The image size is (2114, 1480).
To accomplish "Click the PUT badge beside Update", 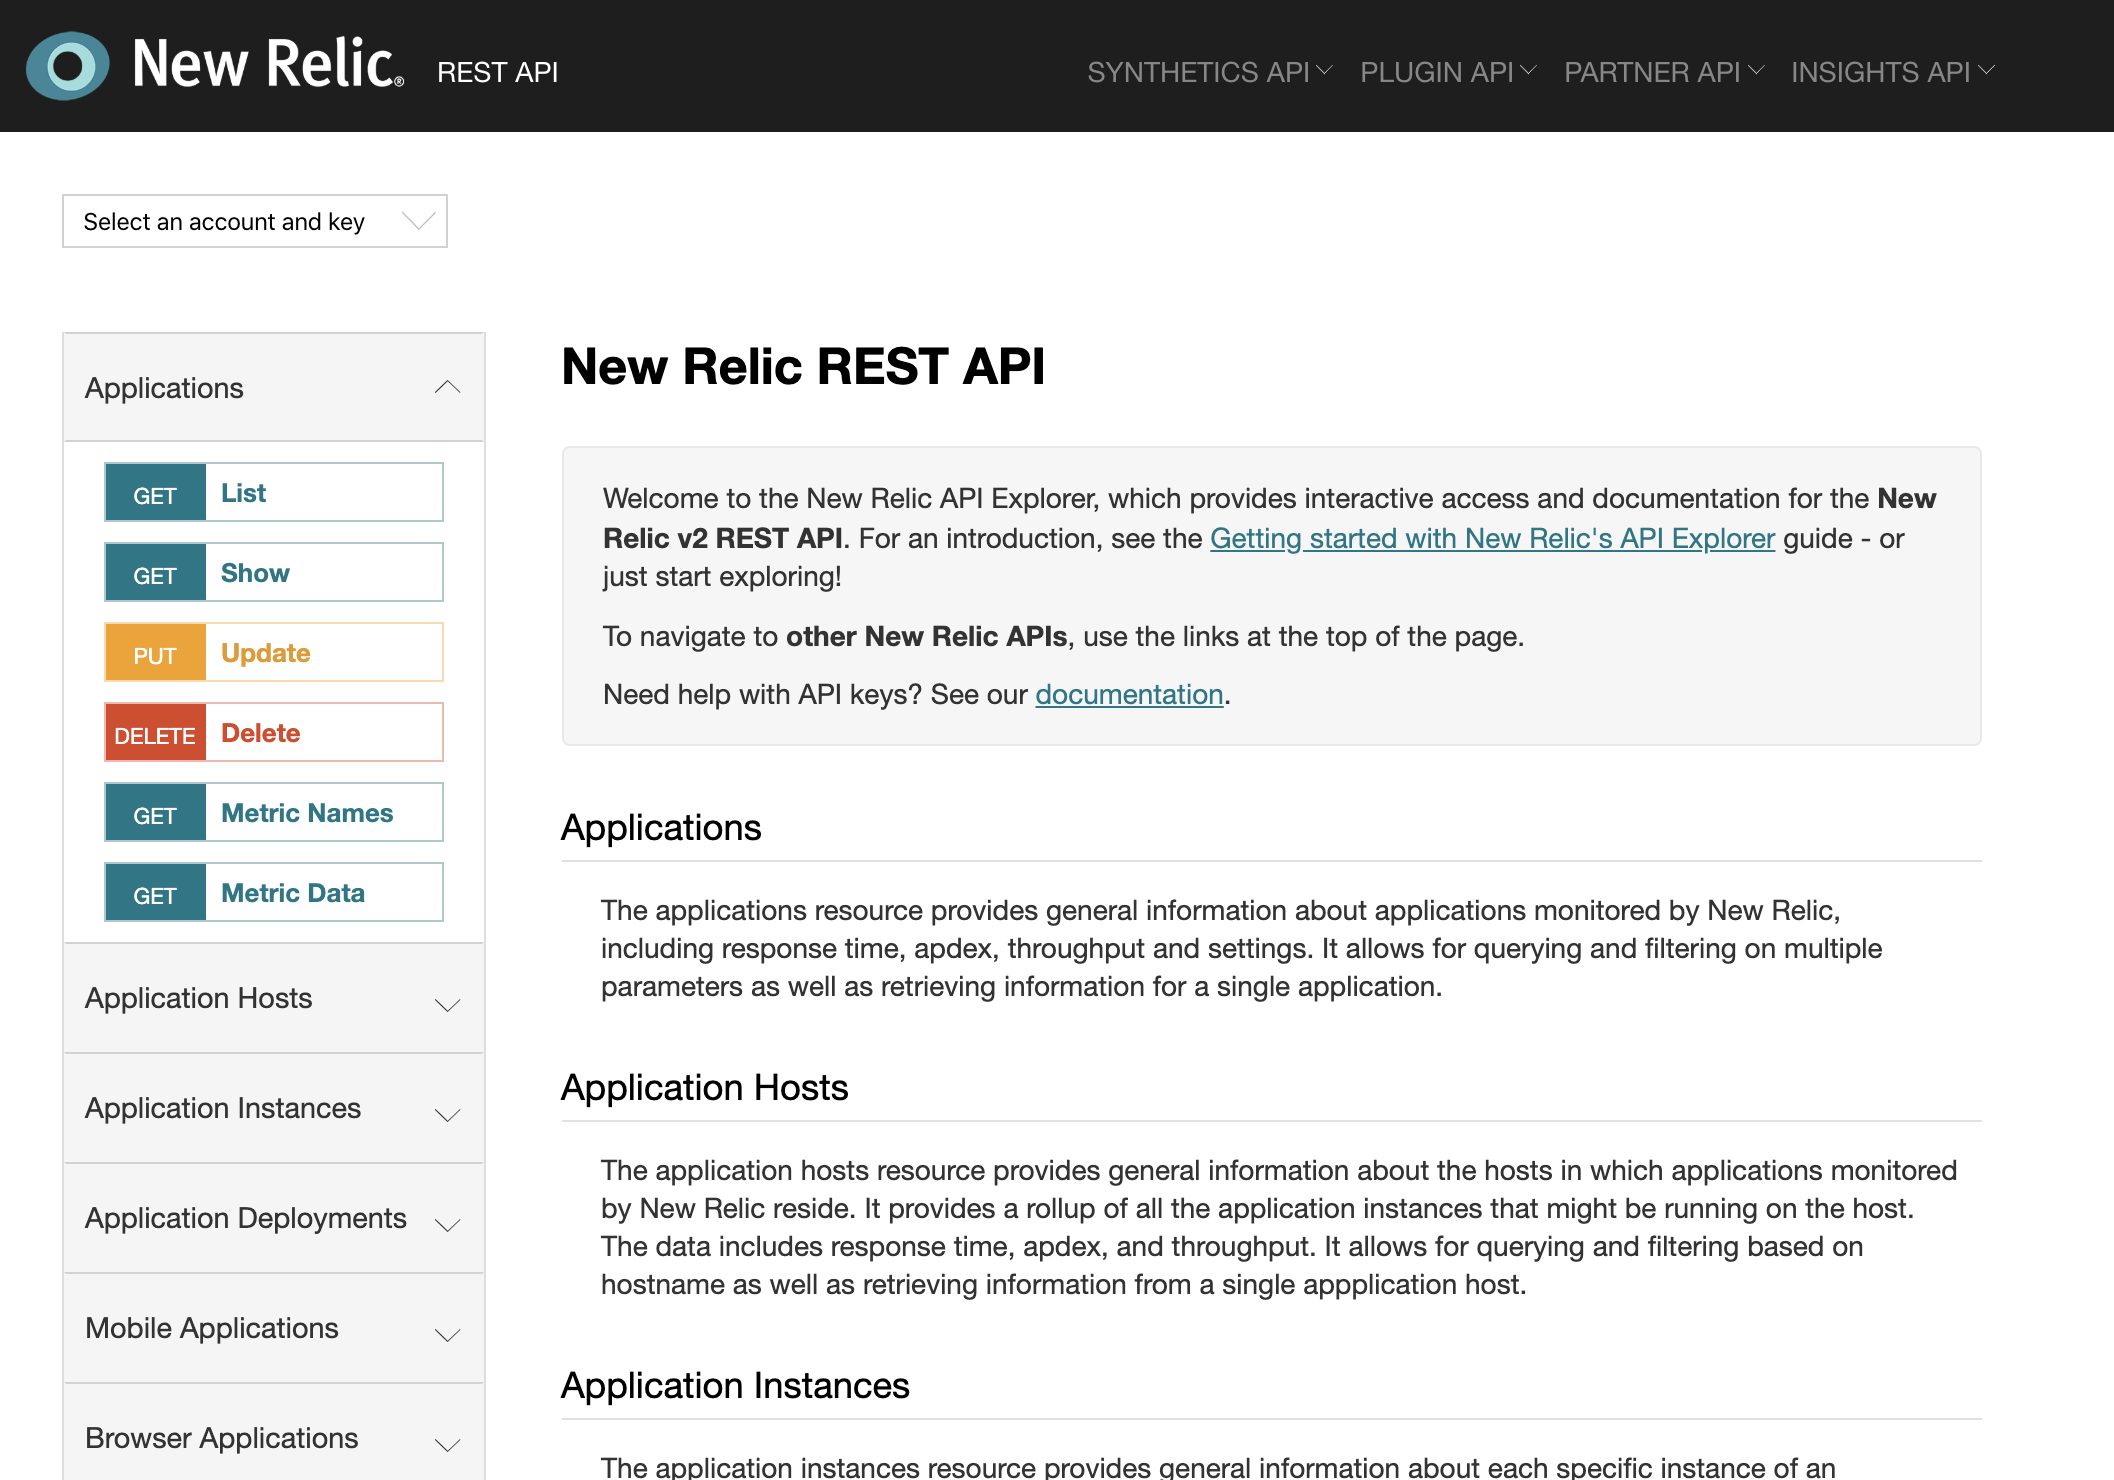I will [x=155, y=653].
